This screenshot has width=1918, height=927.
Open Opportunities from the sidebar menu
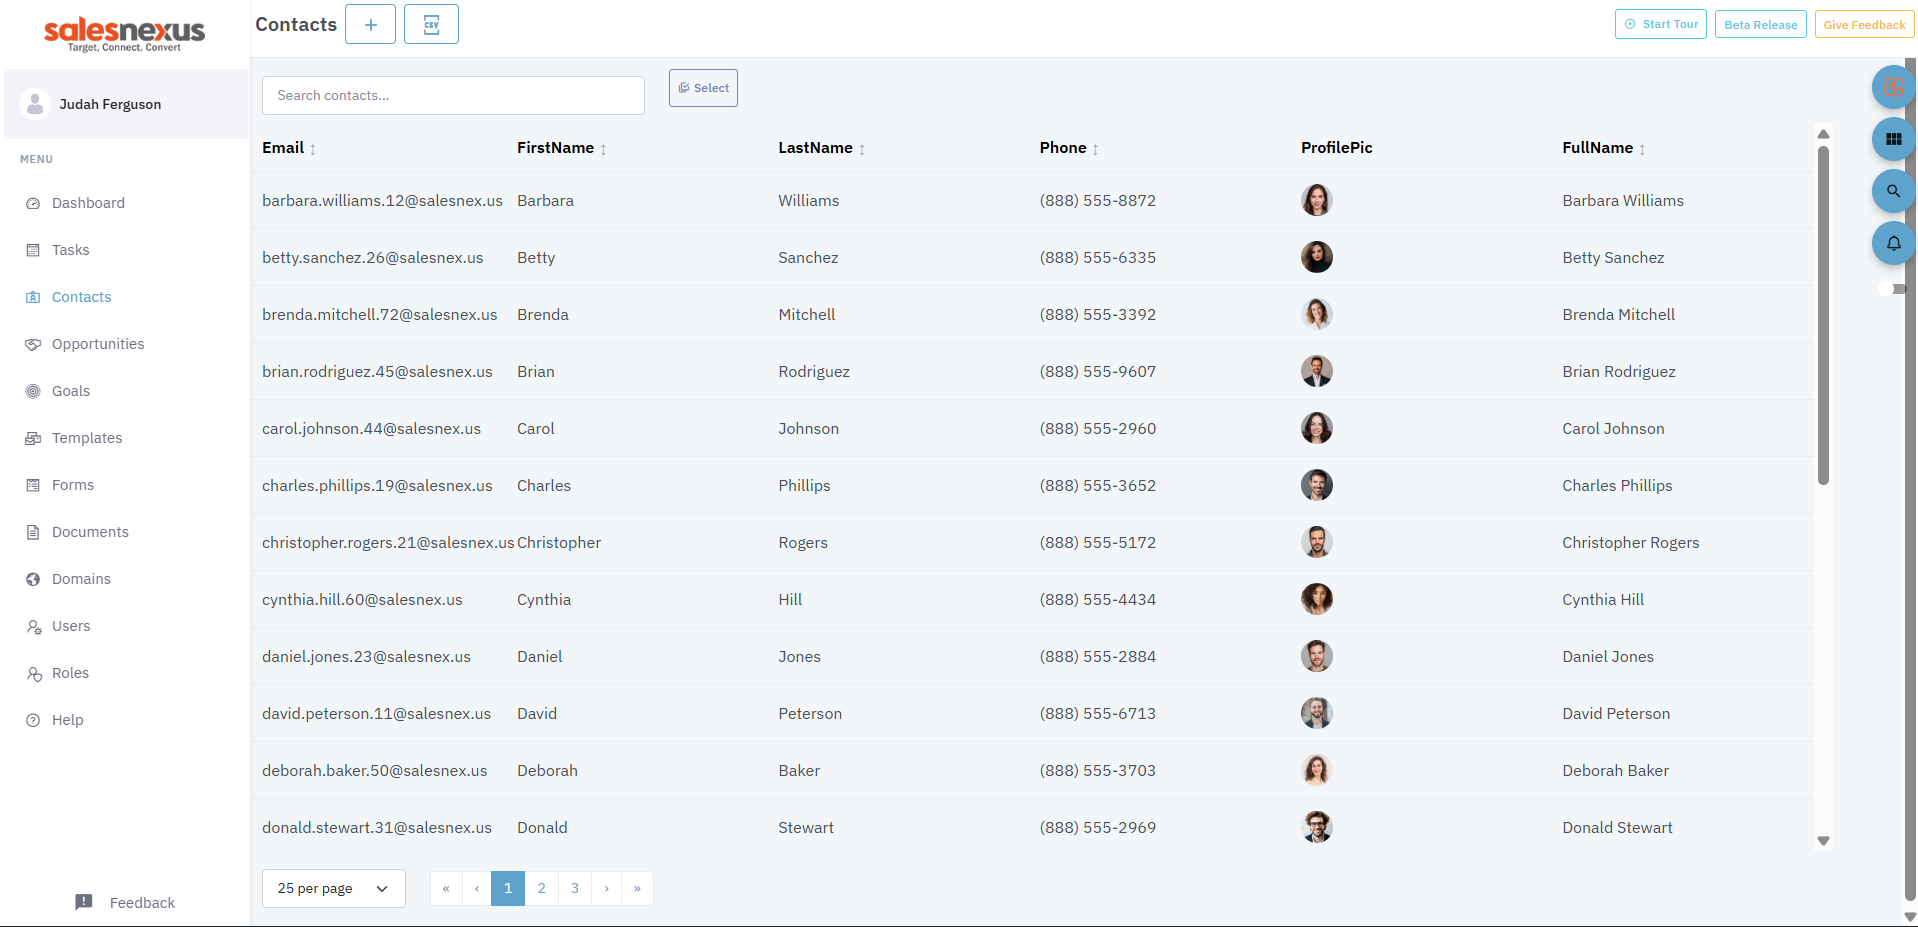[98, 344]
